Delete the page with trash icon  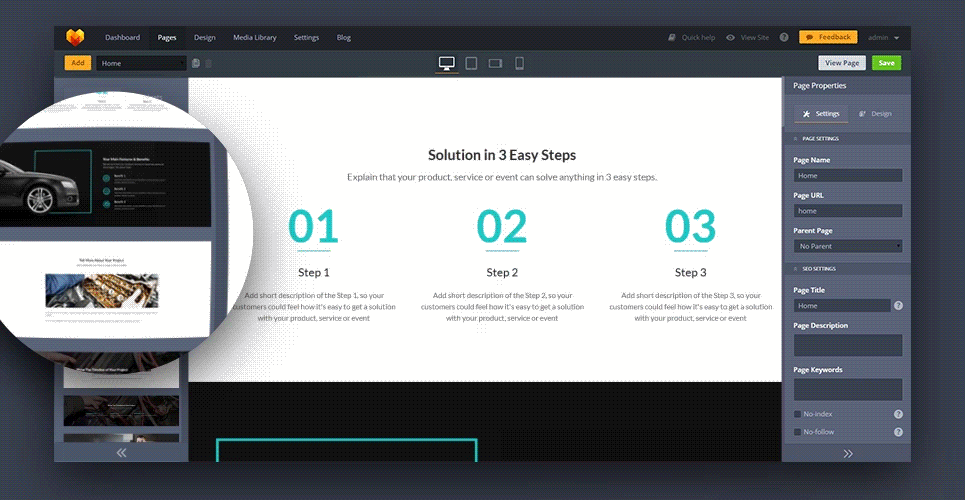click(209, 63)
